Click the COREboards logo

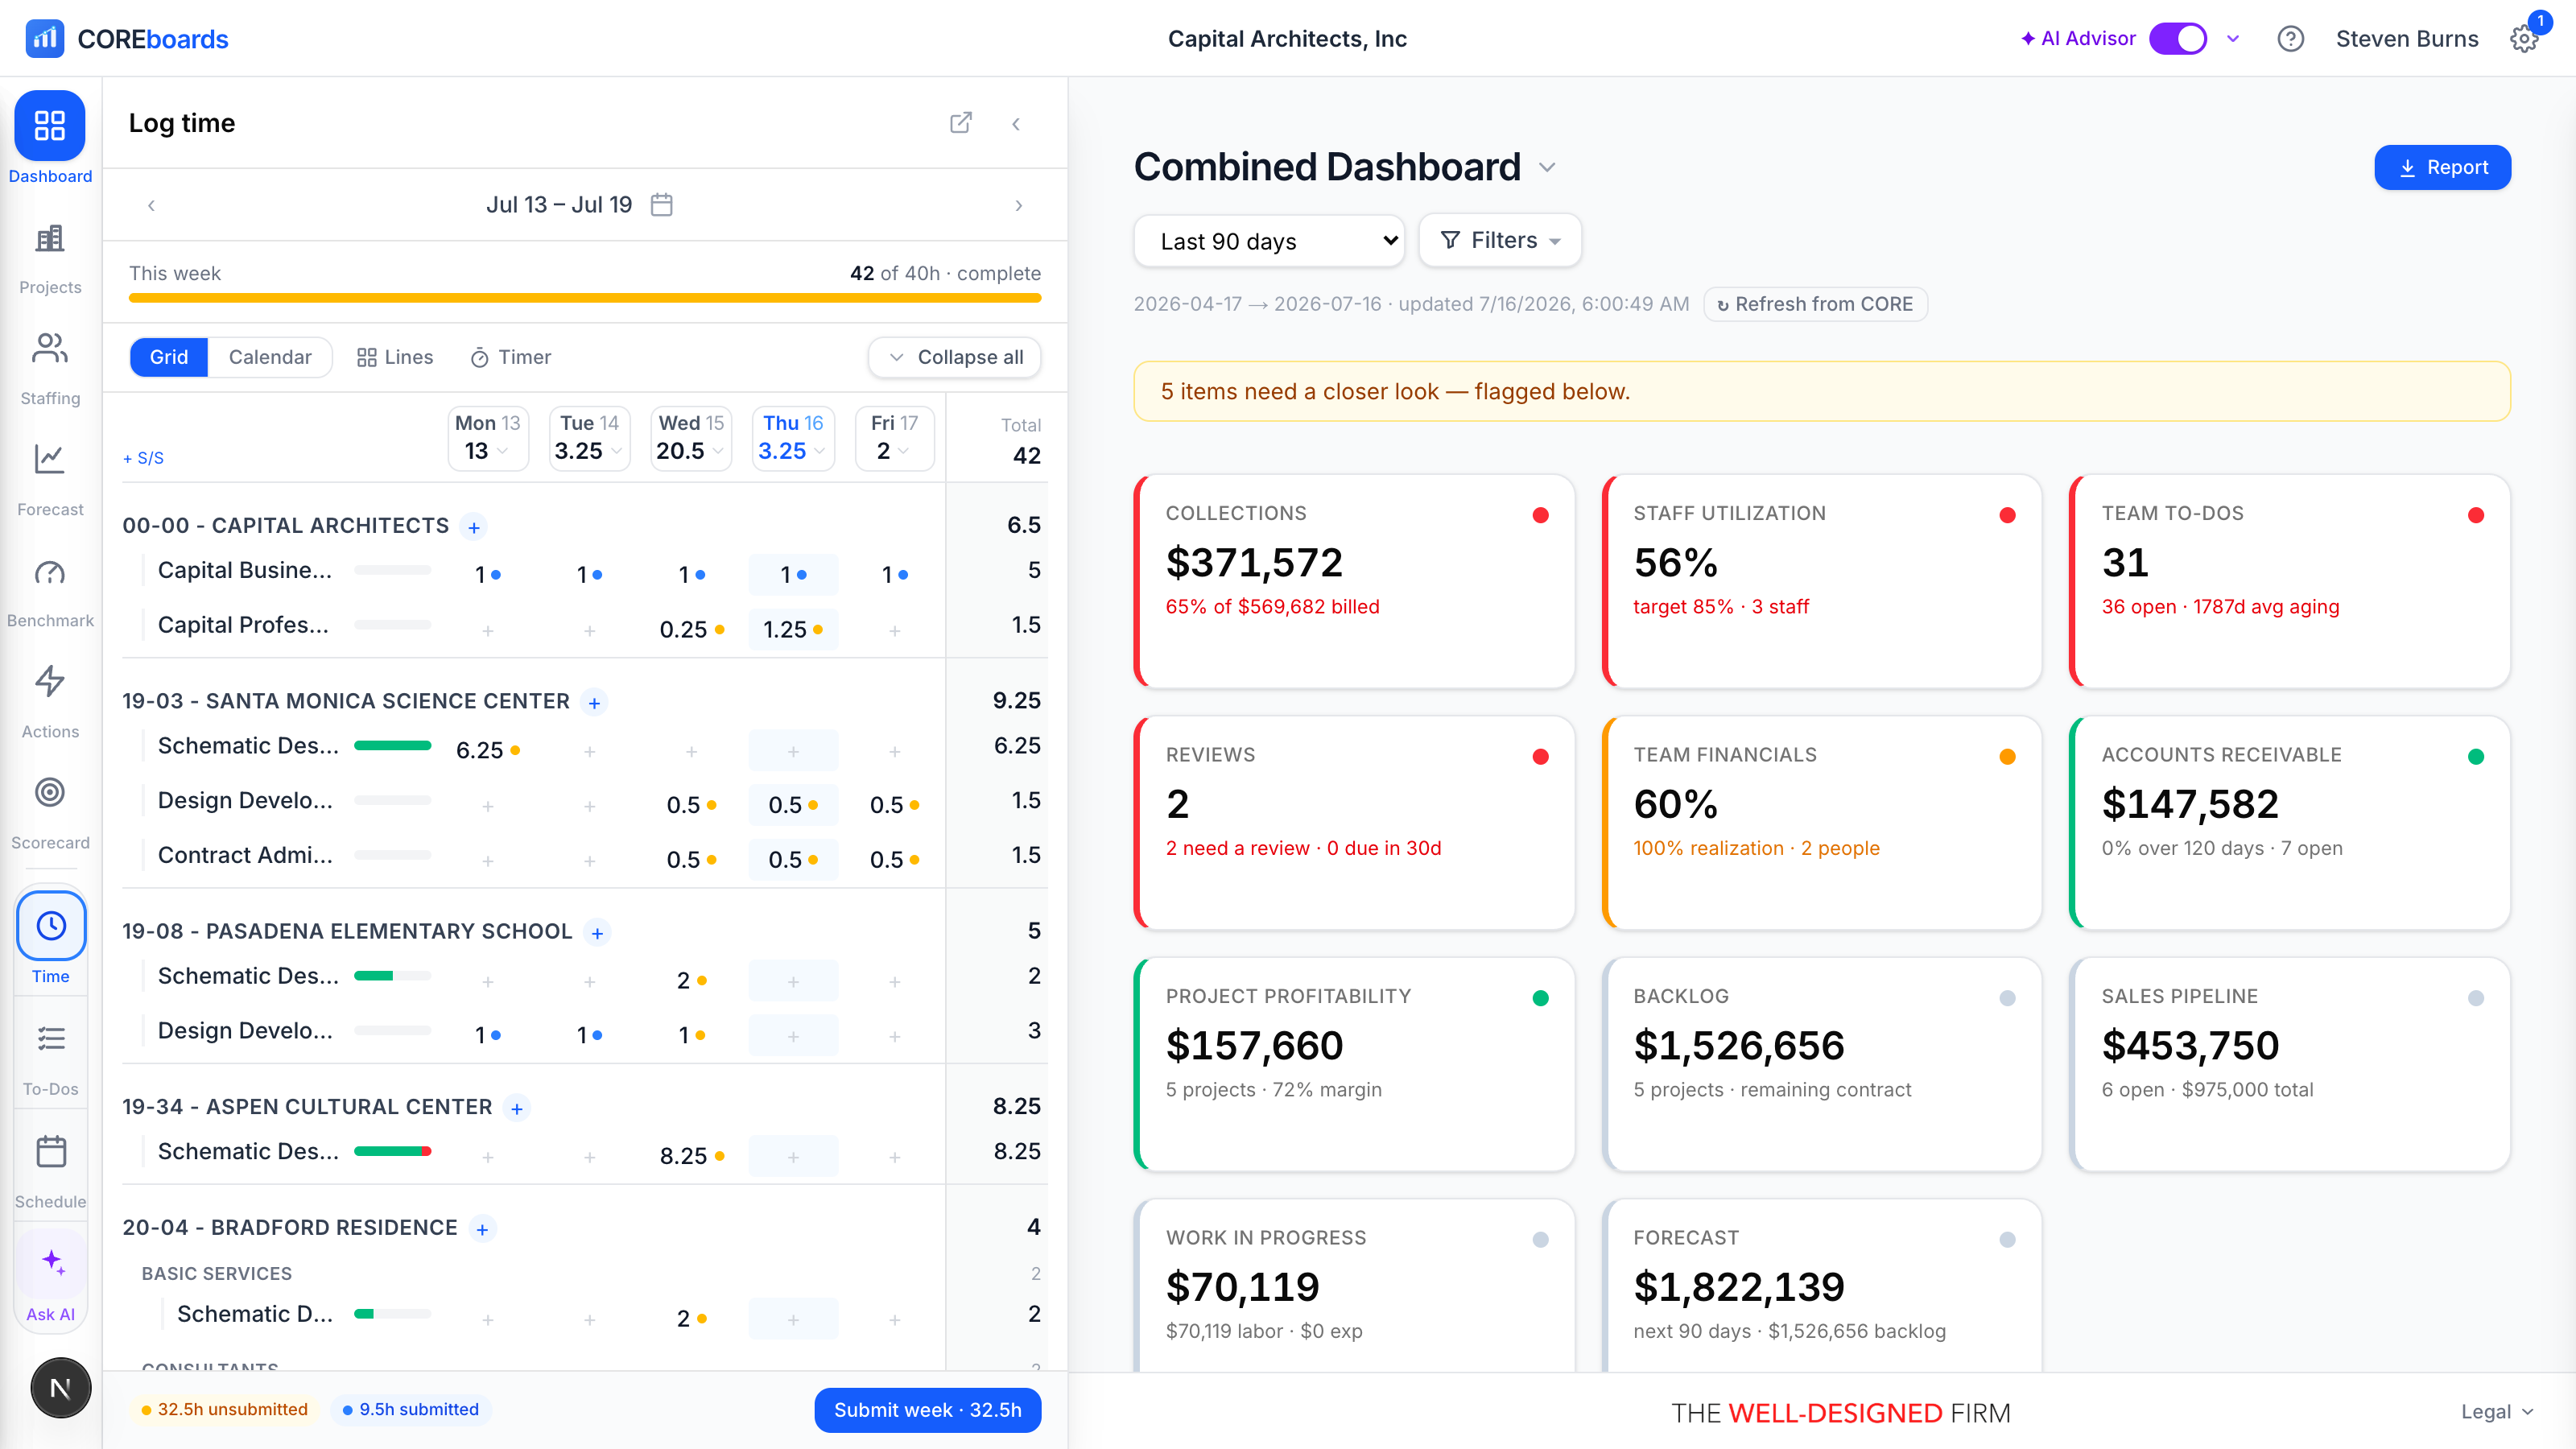pos(127,39)
